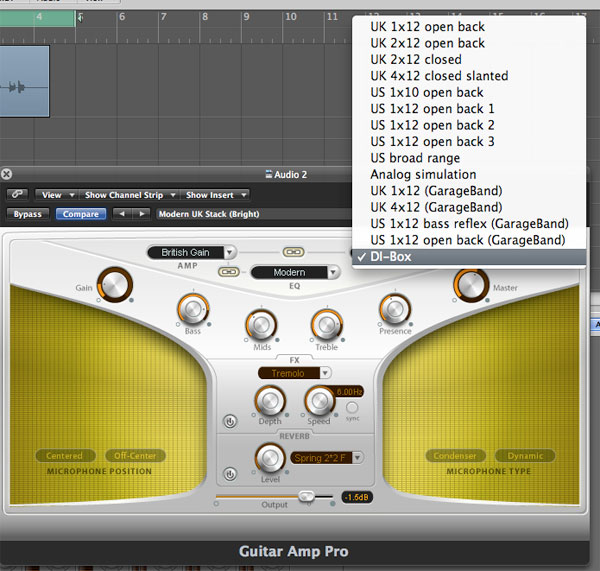Choose UK 4x12 (GarageBand) cabinet
The image size is (600, 571).
tap(469, 207)
